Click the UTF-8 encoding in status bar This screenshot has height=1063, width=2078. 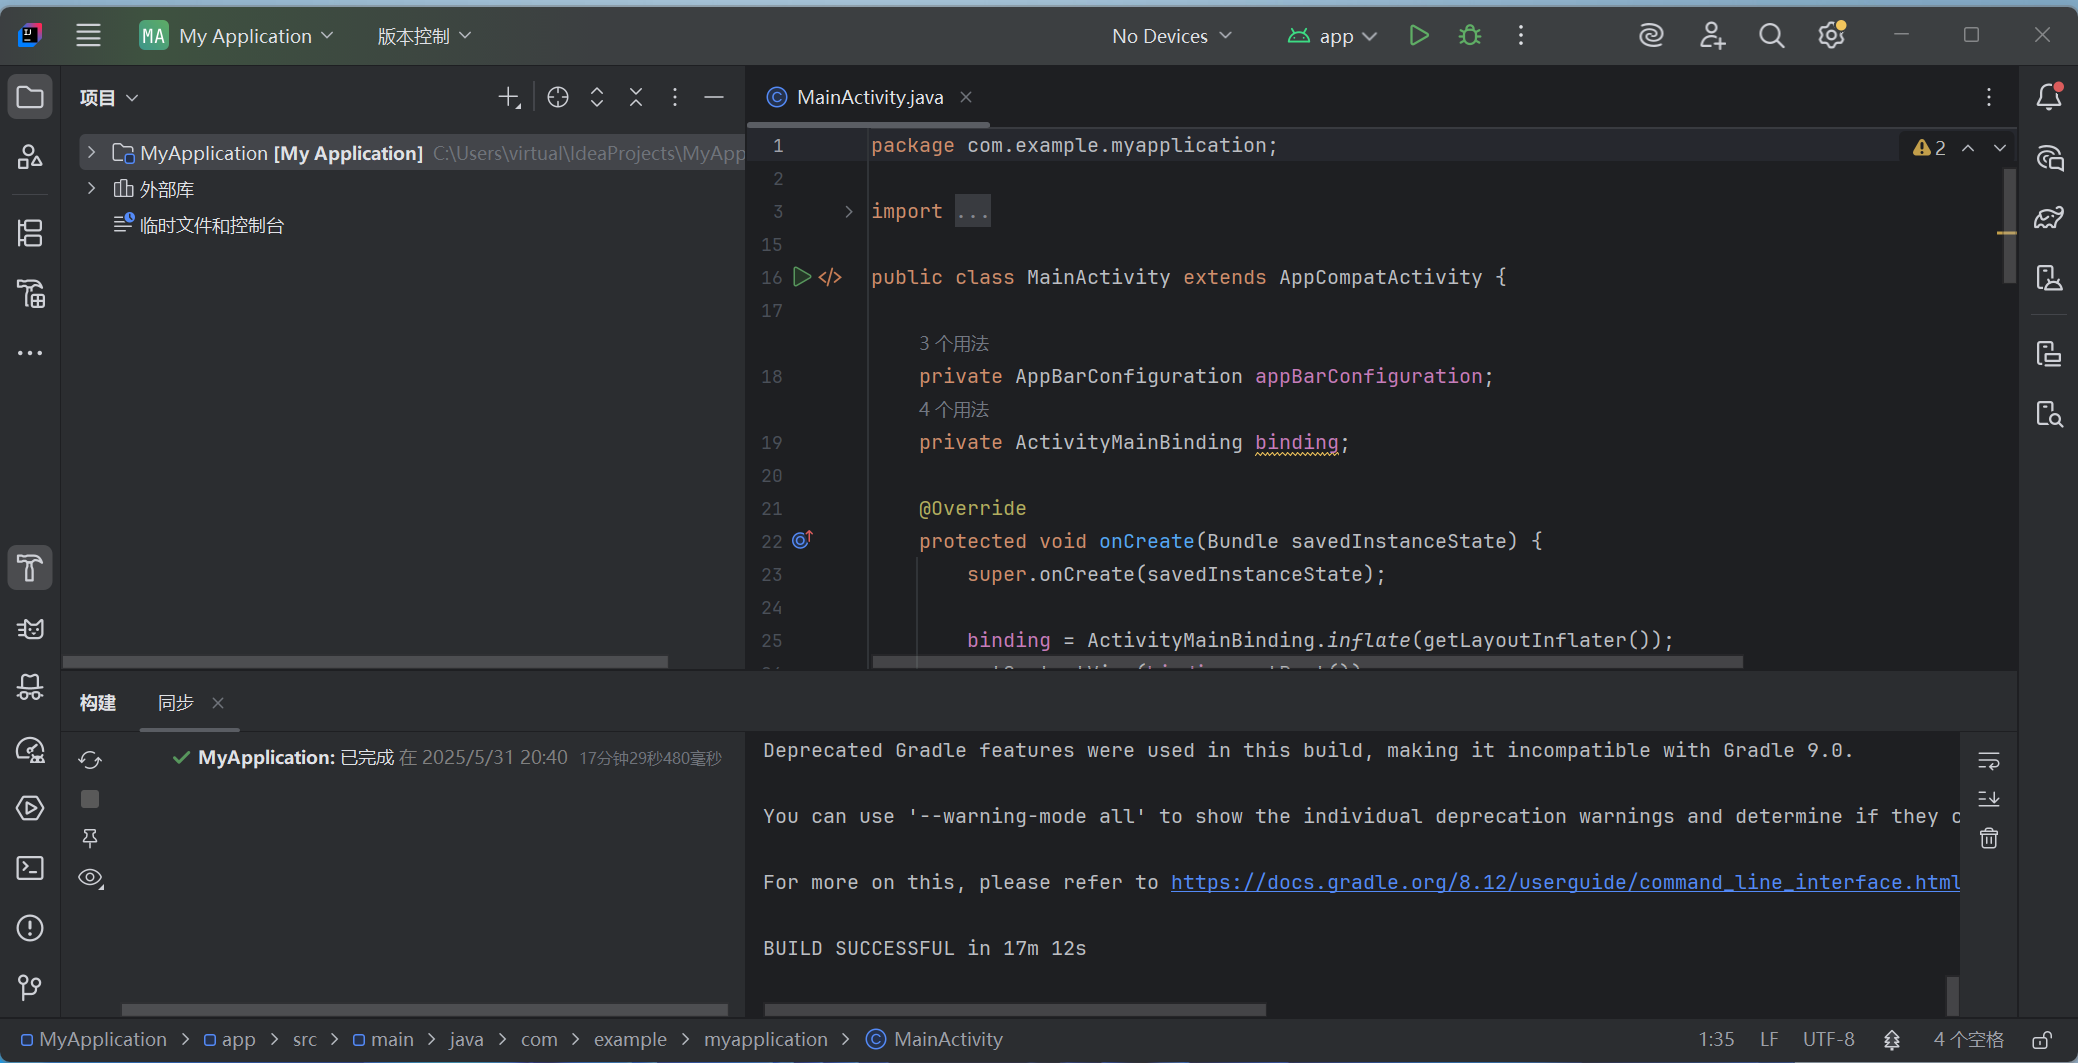[1828, 1040]
